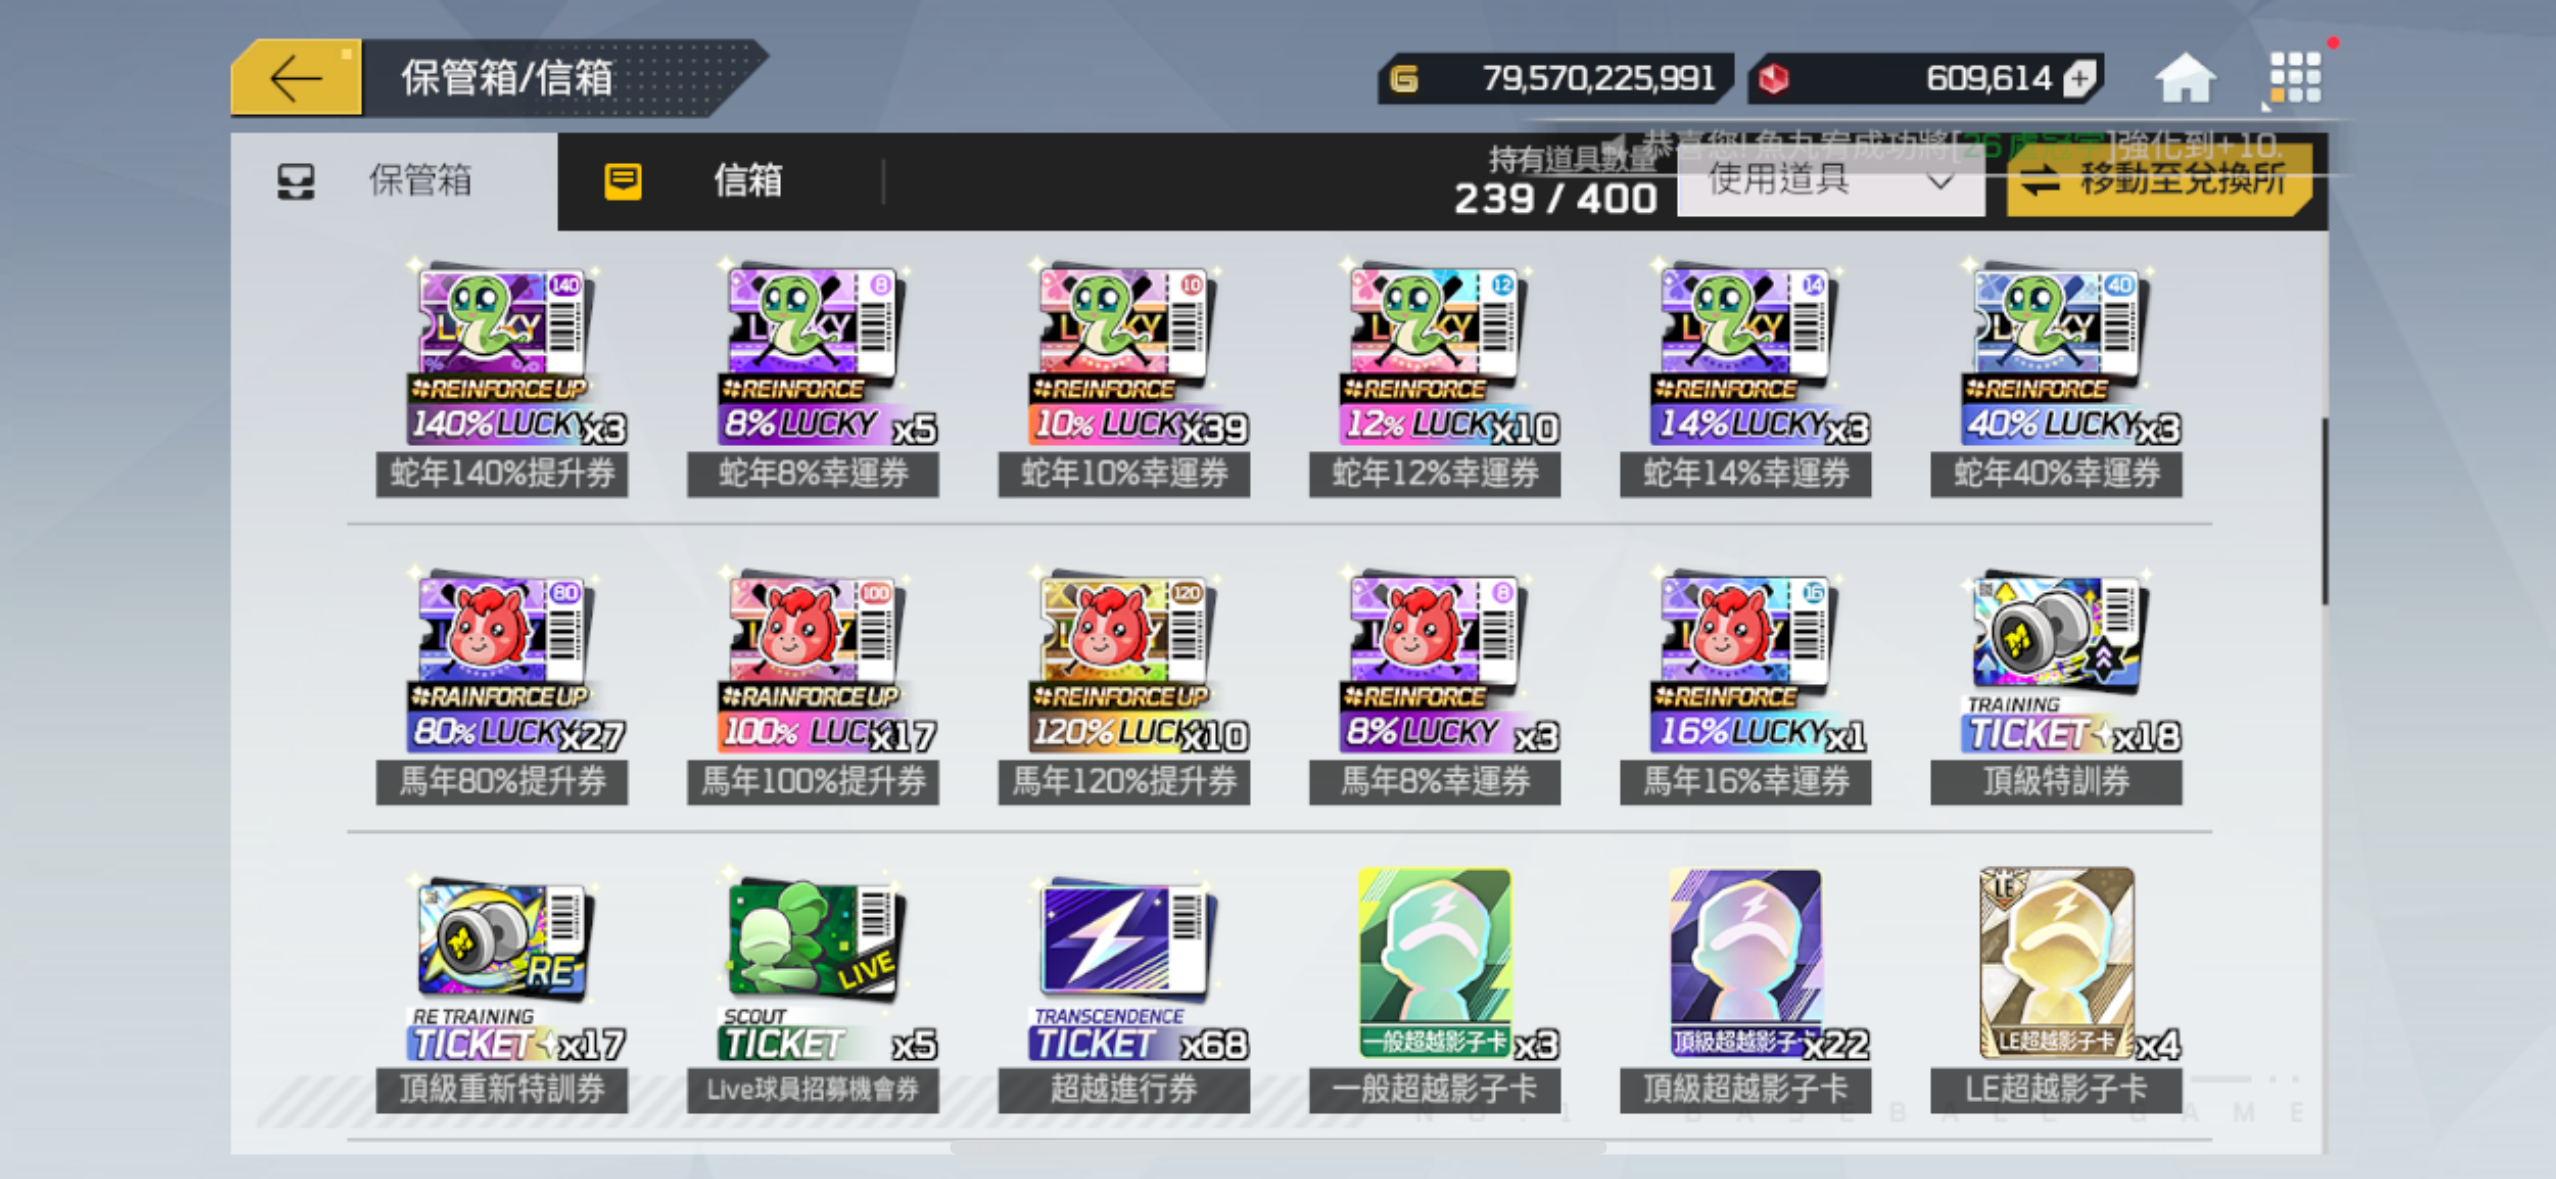Go back with the yellow arrow button
This screenshot has height=1179, width=2556.
(296, 79)
